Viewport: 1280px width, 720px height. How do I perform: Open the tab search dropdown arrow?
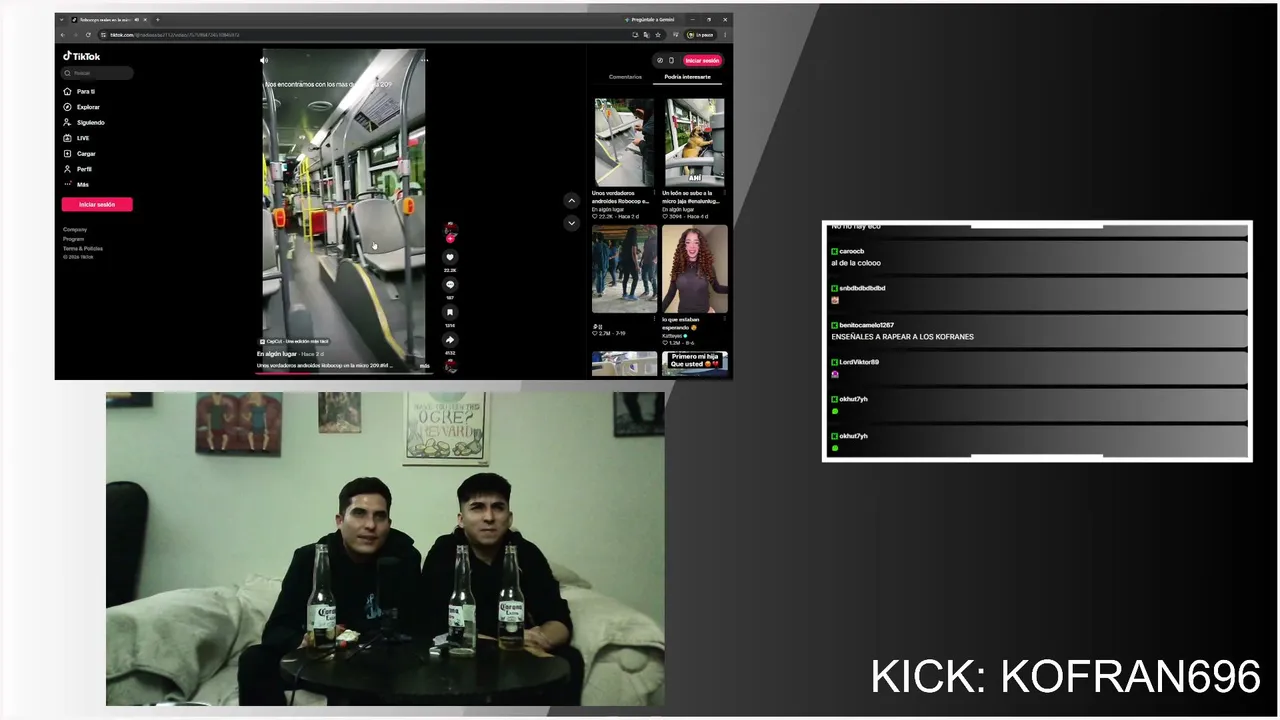(61, 19)
